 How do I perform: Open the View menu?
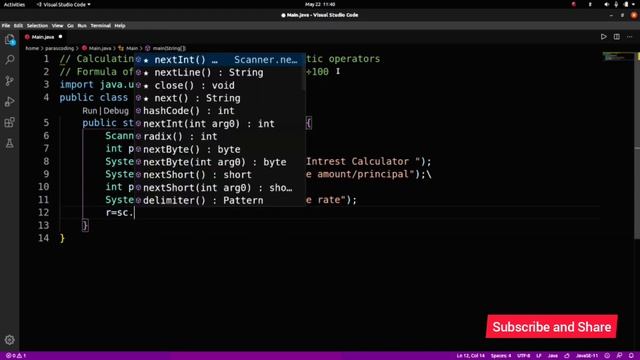[x=57, y=26]
